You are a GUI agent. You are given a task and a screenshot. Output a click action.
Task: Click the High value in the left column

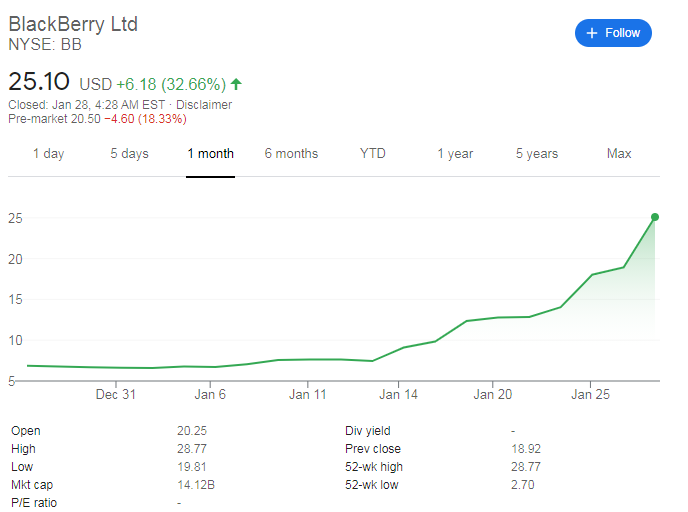click(192, 449)
